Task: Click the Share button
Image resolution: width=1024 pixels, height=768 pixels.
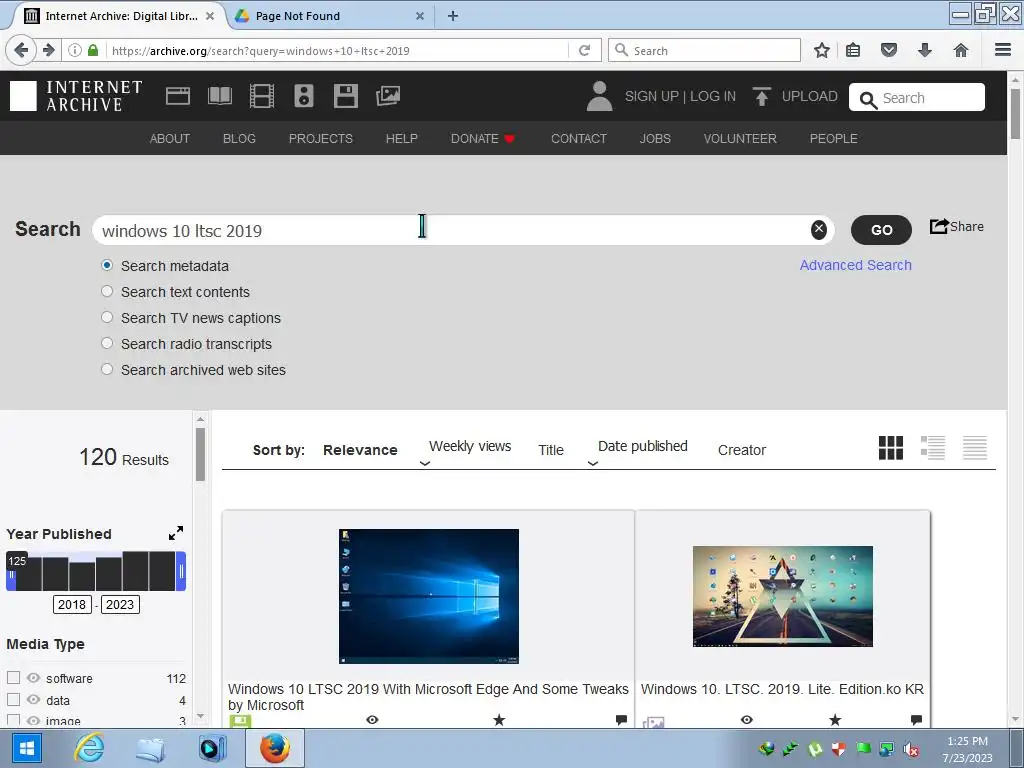Action: coord(956,226)
